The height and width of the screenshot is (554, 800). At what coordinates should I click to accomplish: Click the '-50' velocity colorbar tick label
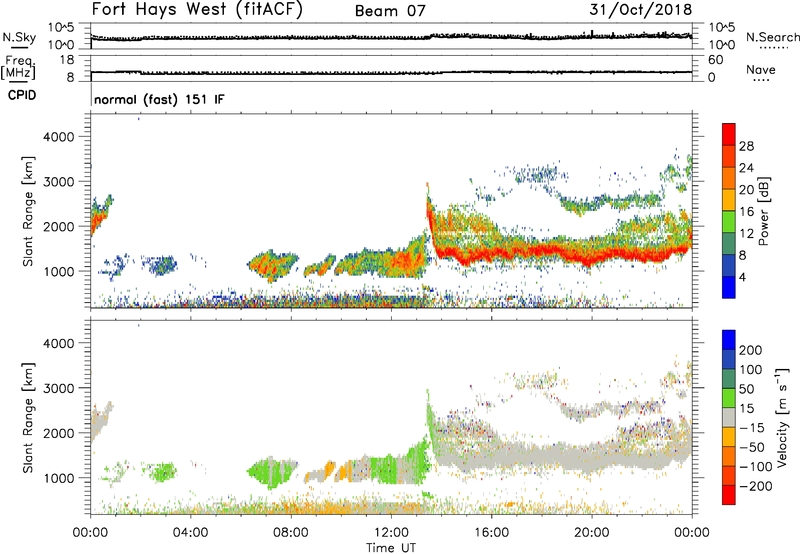coord(752,447)
